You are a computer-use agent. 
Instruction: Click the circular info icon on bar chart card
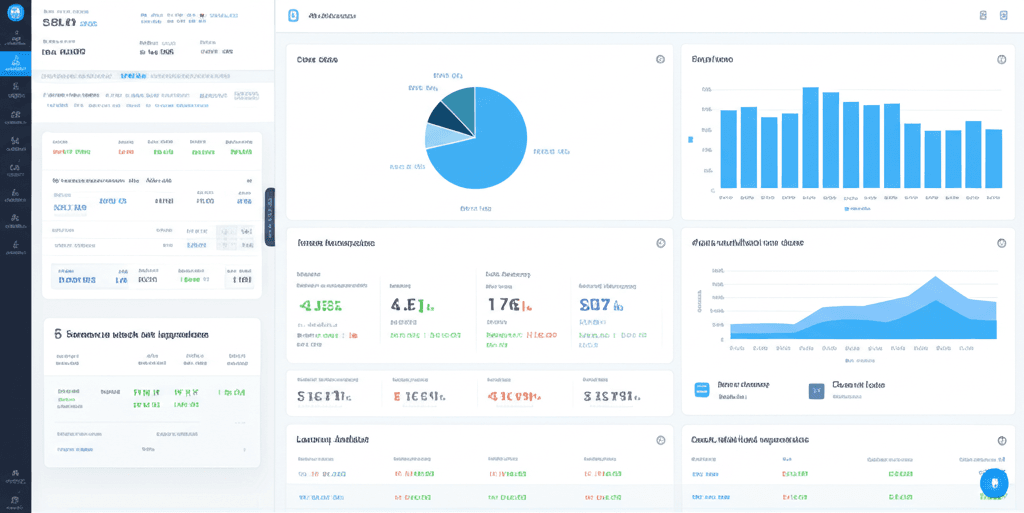coord(1001,59)
